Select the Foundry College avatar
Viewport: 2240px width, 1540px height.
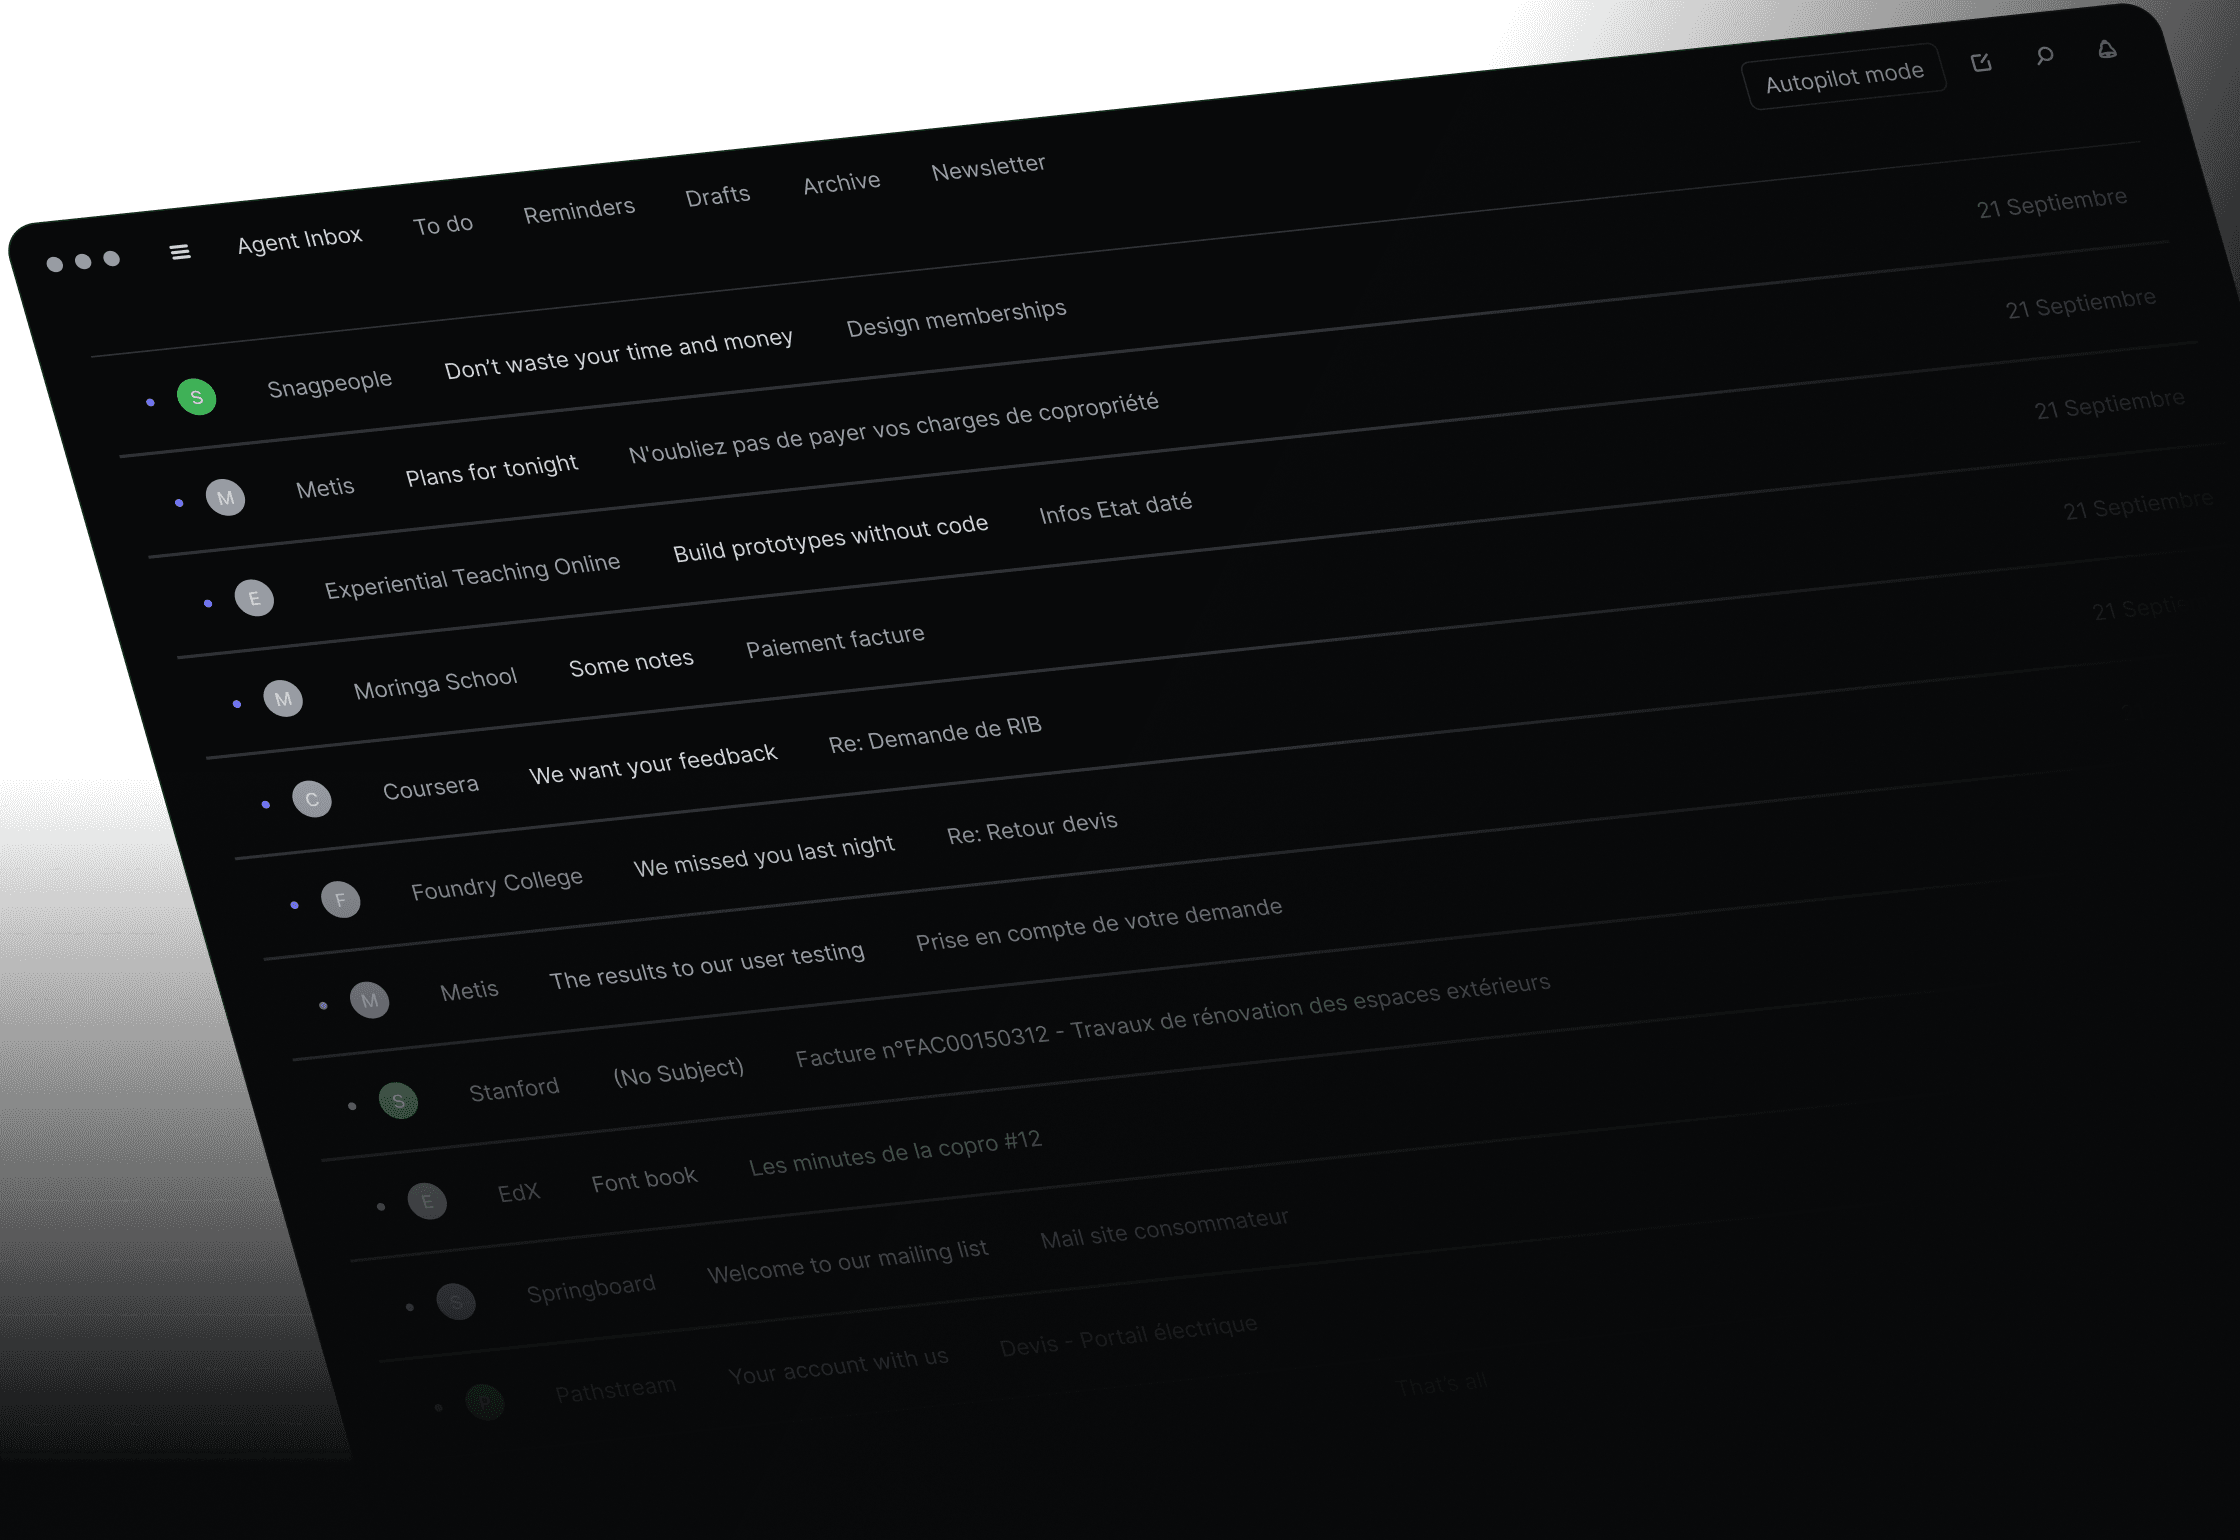(x=341, y=899)
